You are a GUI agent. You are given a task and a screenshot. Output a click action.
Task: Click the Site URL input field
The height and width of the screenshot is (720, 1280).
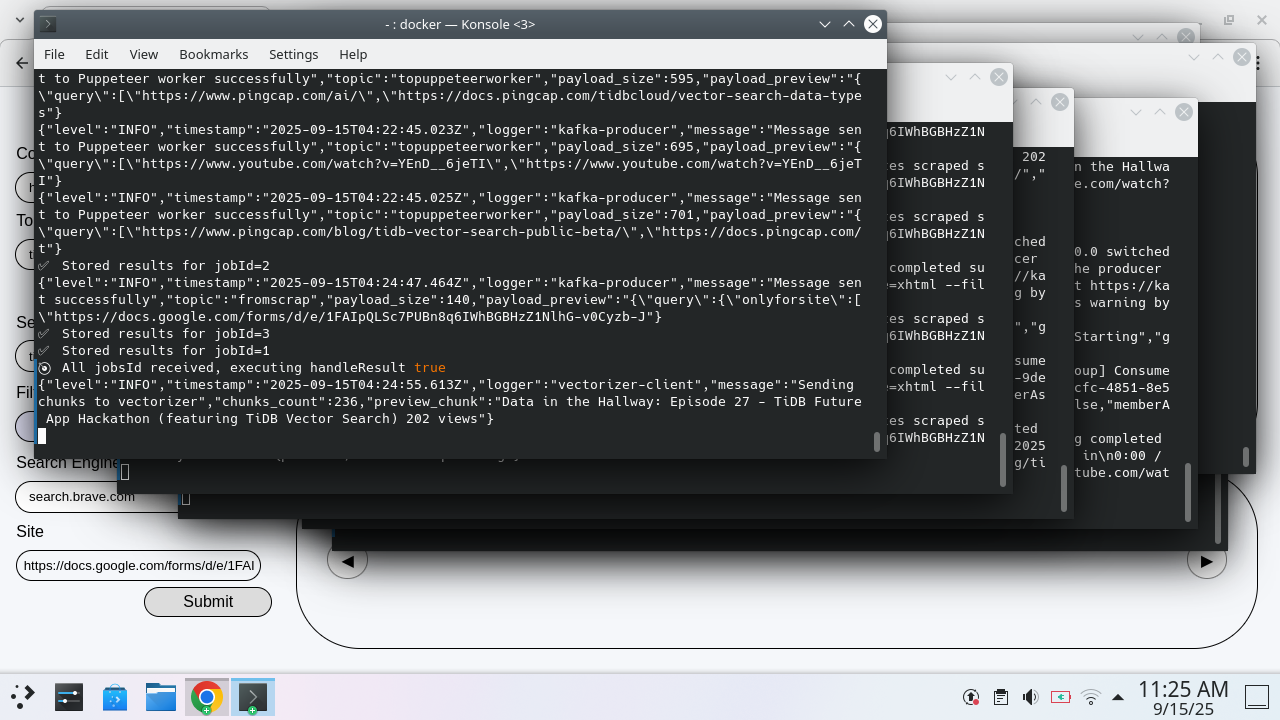[x=138, y=565]
